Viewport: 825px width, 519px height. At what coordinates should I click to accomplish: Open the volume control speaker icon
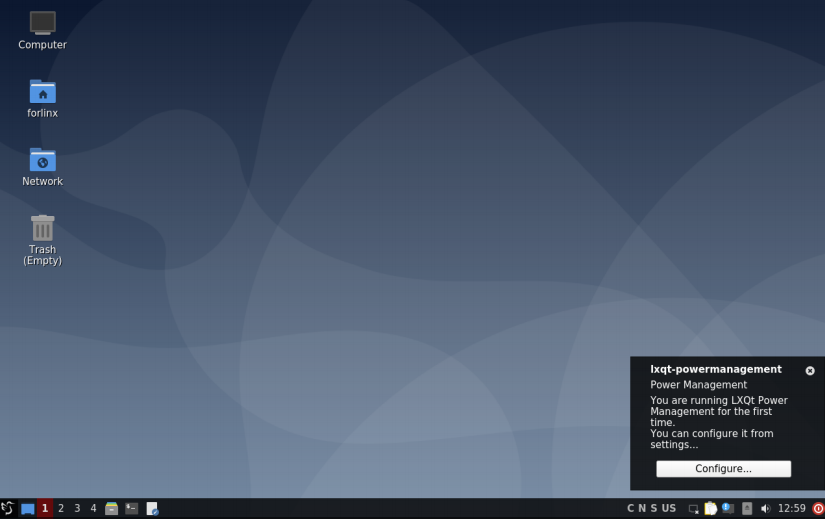(x=766, y=508)
